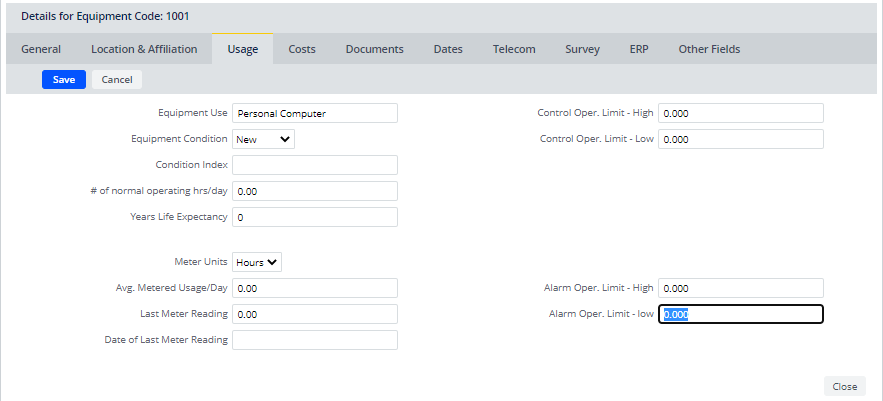The image size is (883, 401).
Task: Open the Dates tab
Action: 448,49
